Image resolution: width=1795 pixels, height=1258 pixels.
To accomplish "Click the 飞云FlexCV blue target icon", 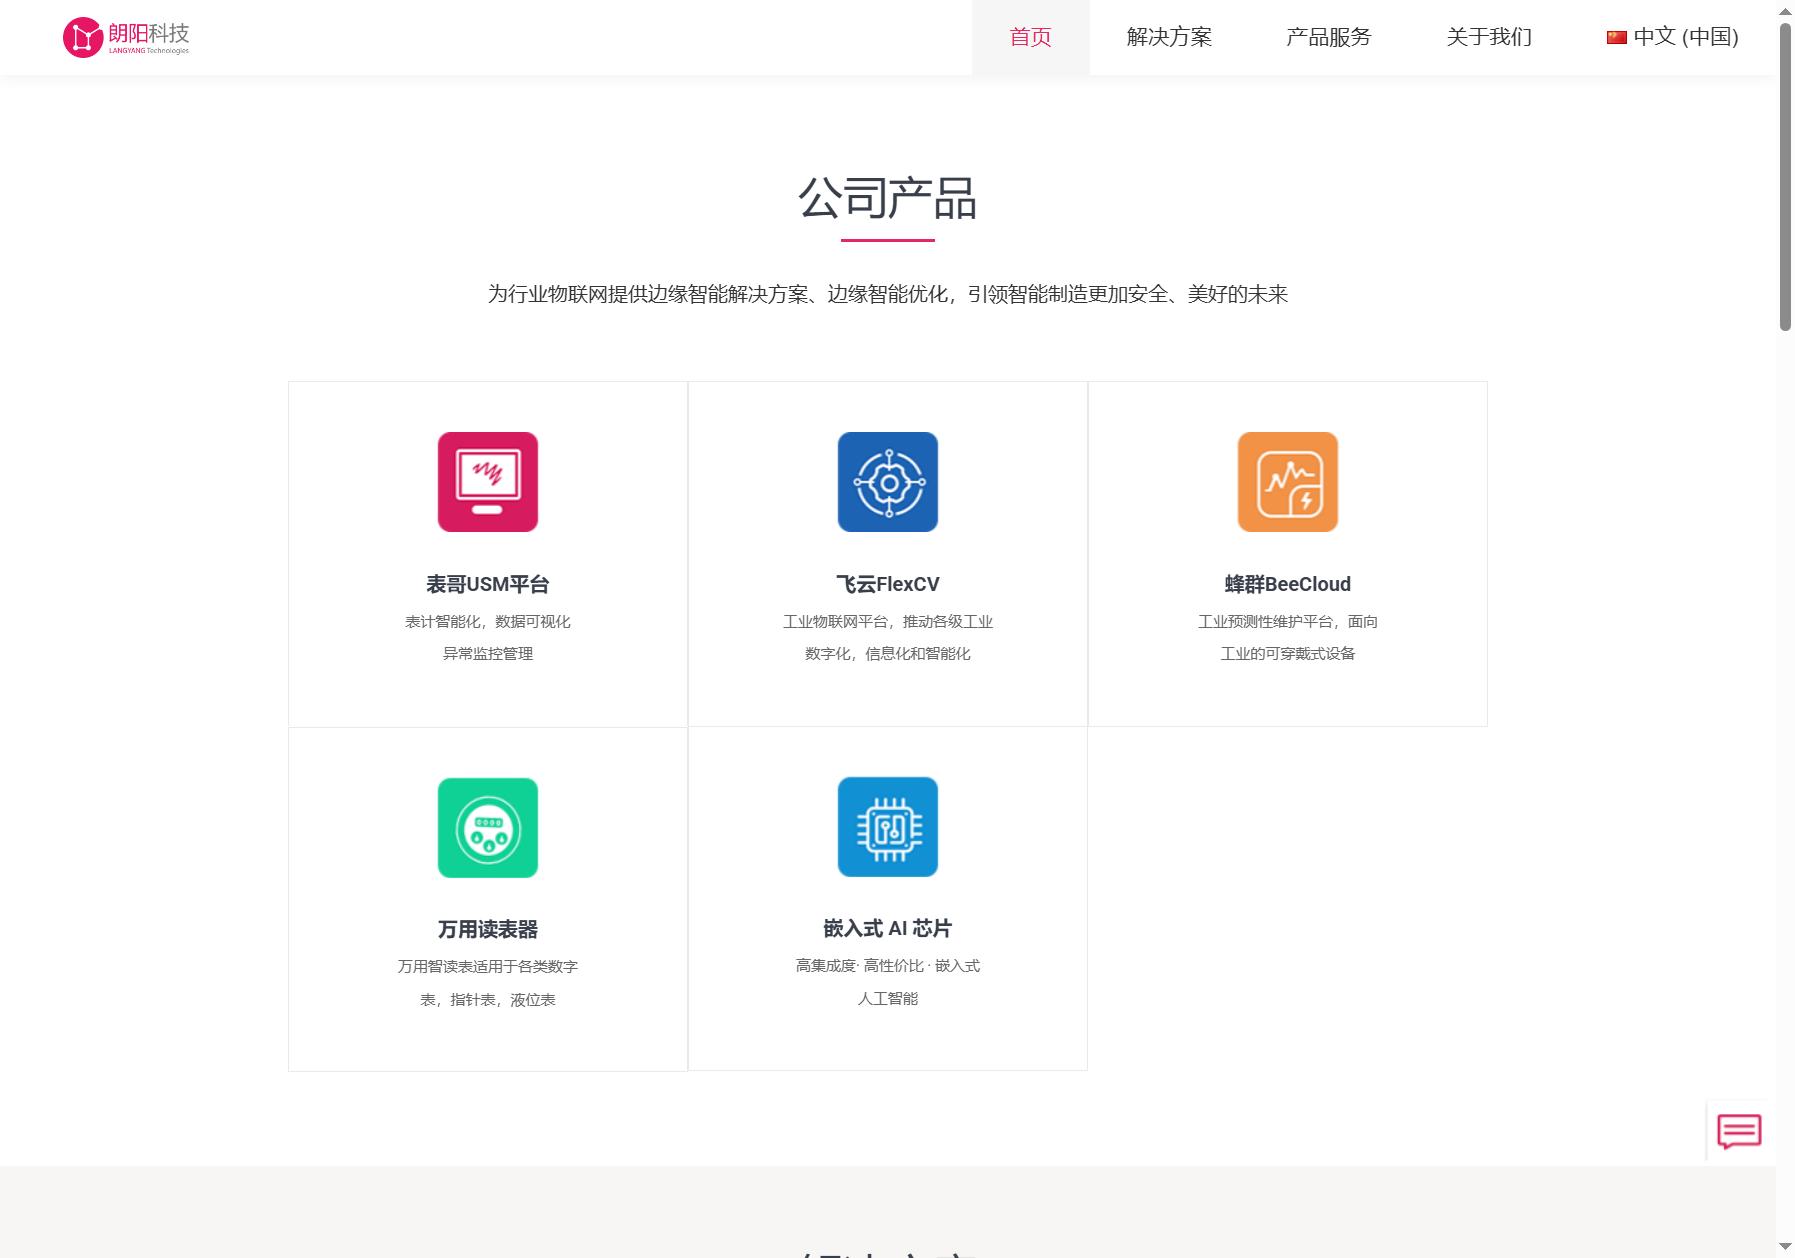I will (x=888, y=482).
